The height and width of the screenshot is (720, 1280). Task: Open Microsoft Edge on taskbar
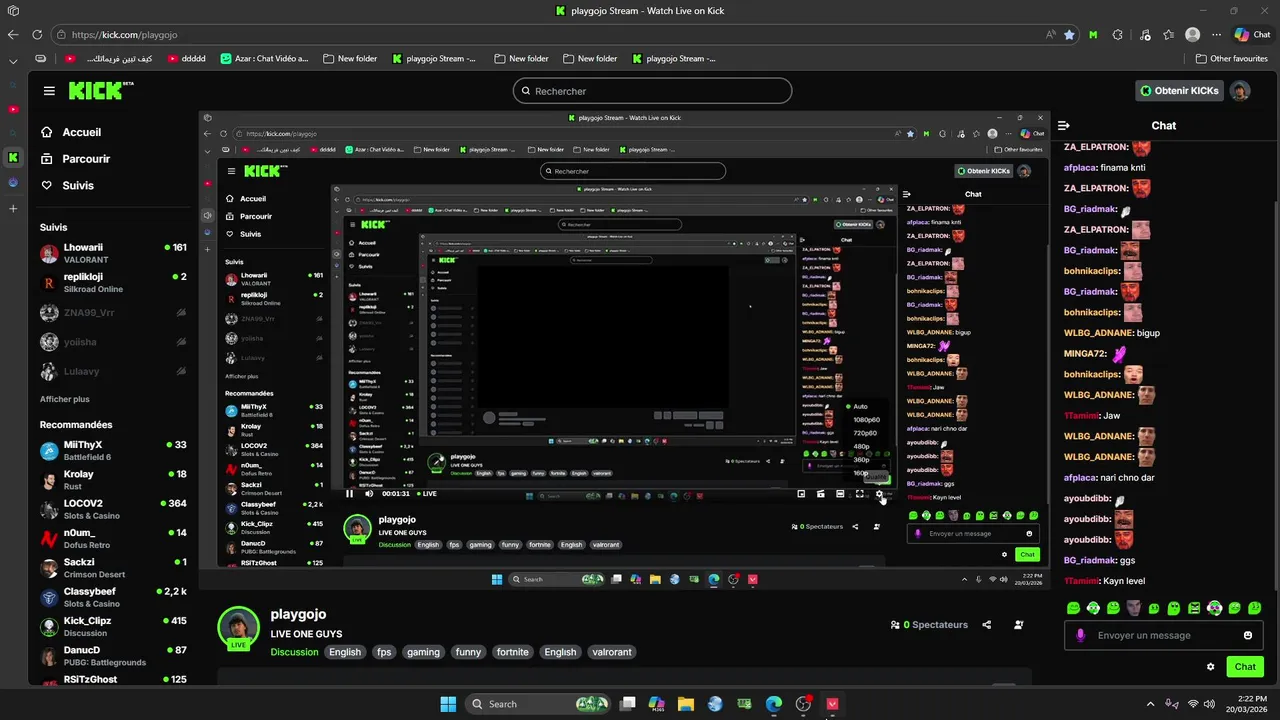[774, 704]
